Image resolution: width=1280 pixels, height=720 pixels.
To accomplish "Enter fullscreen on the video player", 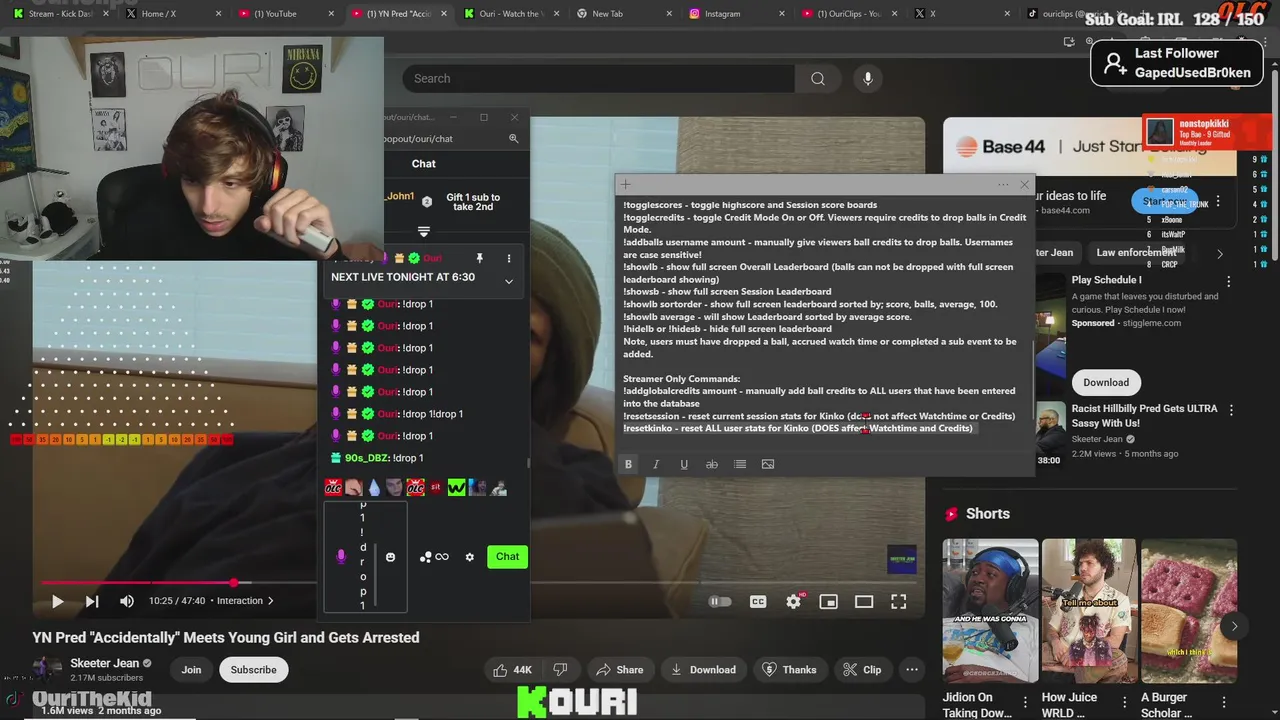I will click(899, 601).
